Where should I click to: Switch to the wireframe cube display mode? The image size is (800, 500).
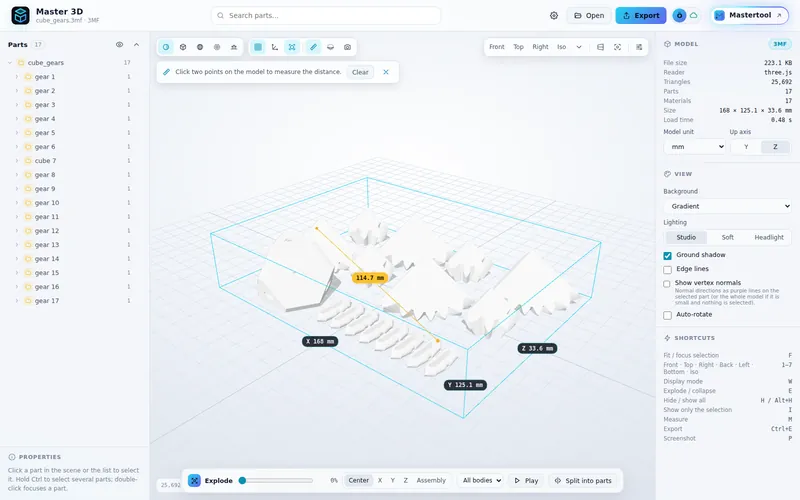coord(183,47)
